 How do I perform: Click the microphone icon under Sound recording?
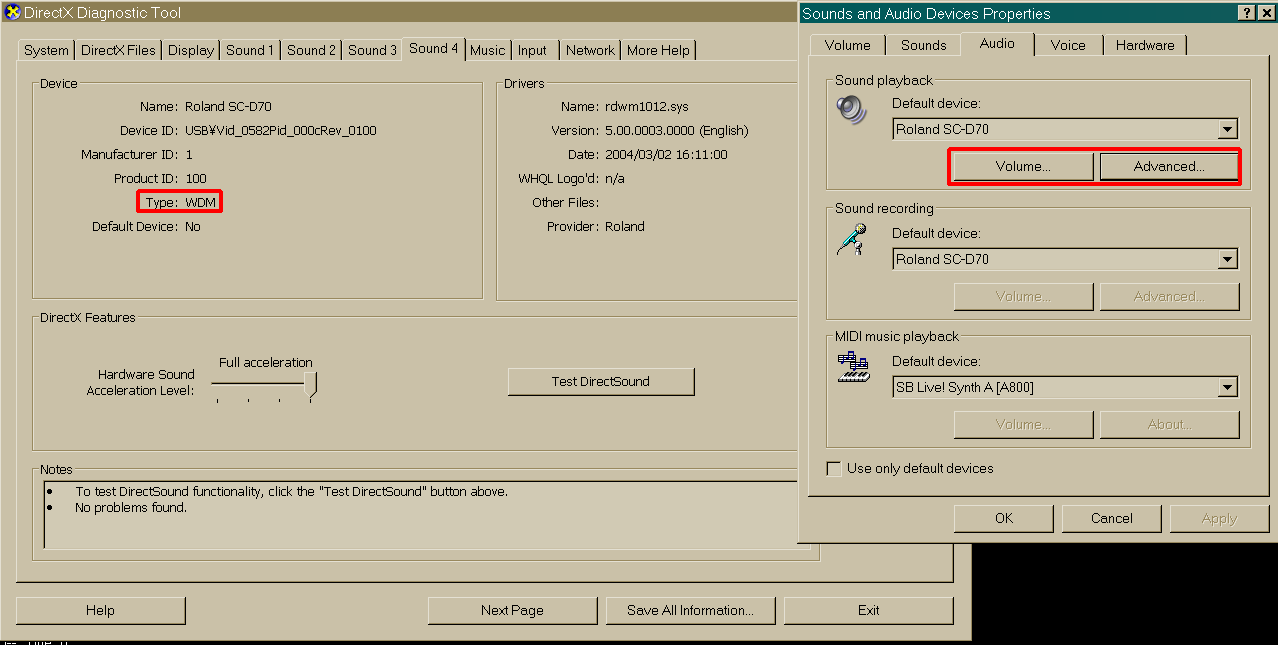click(852, 240)
